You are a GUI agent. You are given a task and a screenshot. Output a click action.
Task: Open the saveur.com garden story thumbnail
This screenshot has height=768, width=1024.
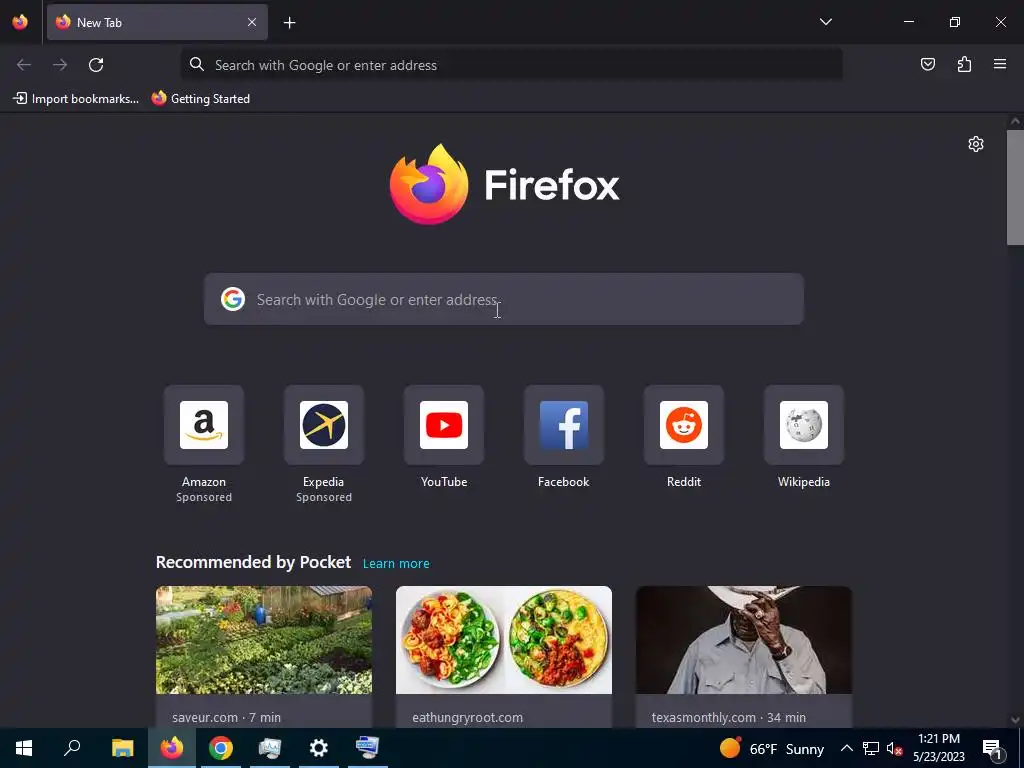264,640
